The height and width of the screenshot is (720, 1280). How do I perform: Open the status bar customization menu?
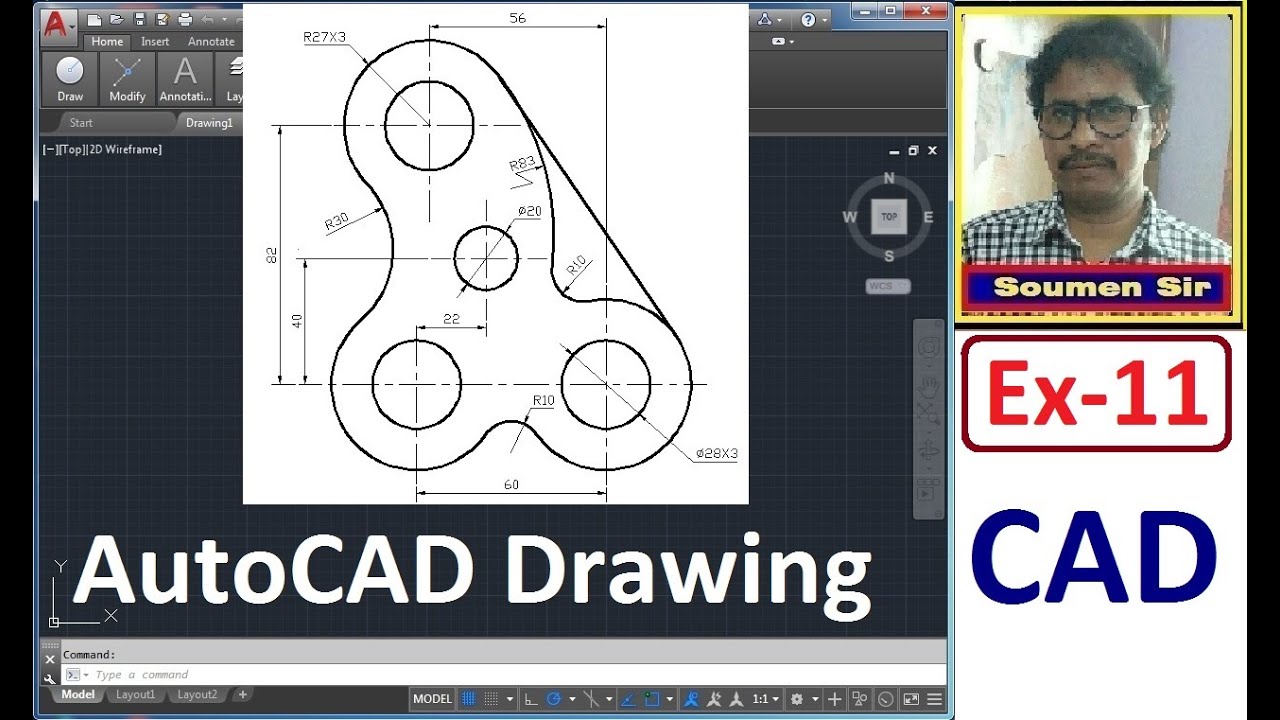[x=935, y=699]
